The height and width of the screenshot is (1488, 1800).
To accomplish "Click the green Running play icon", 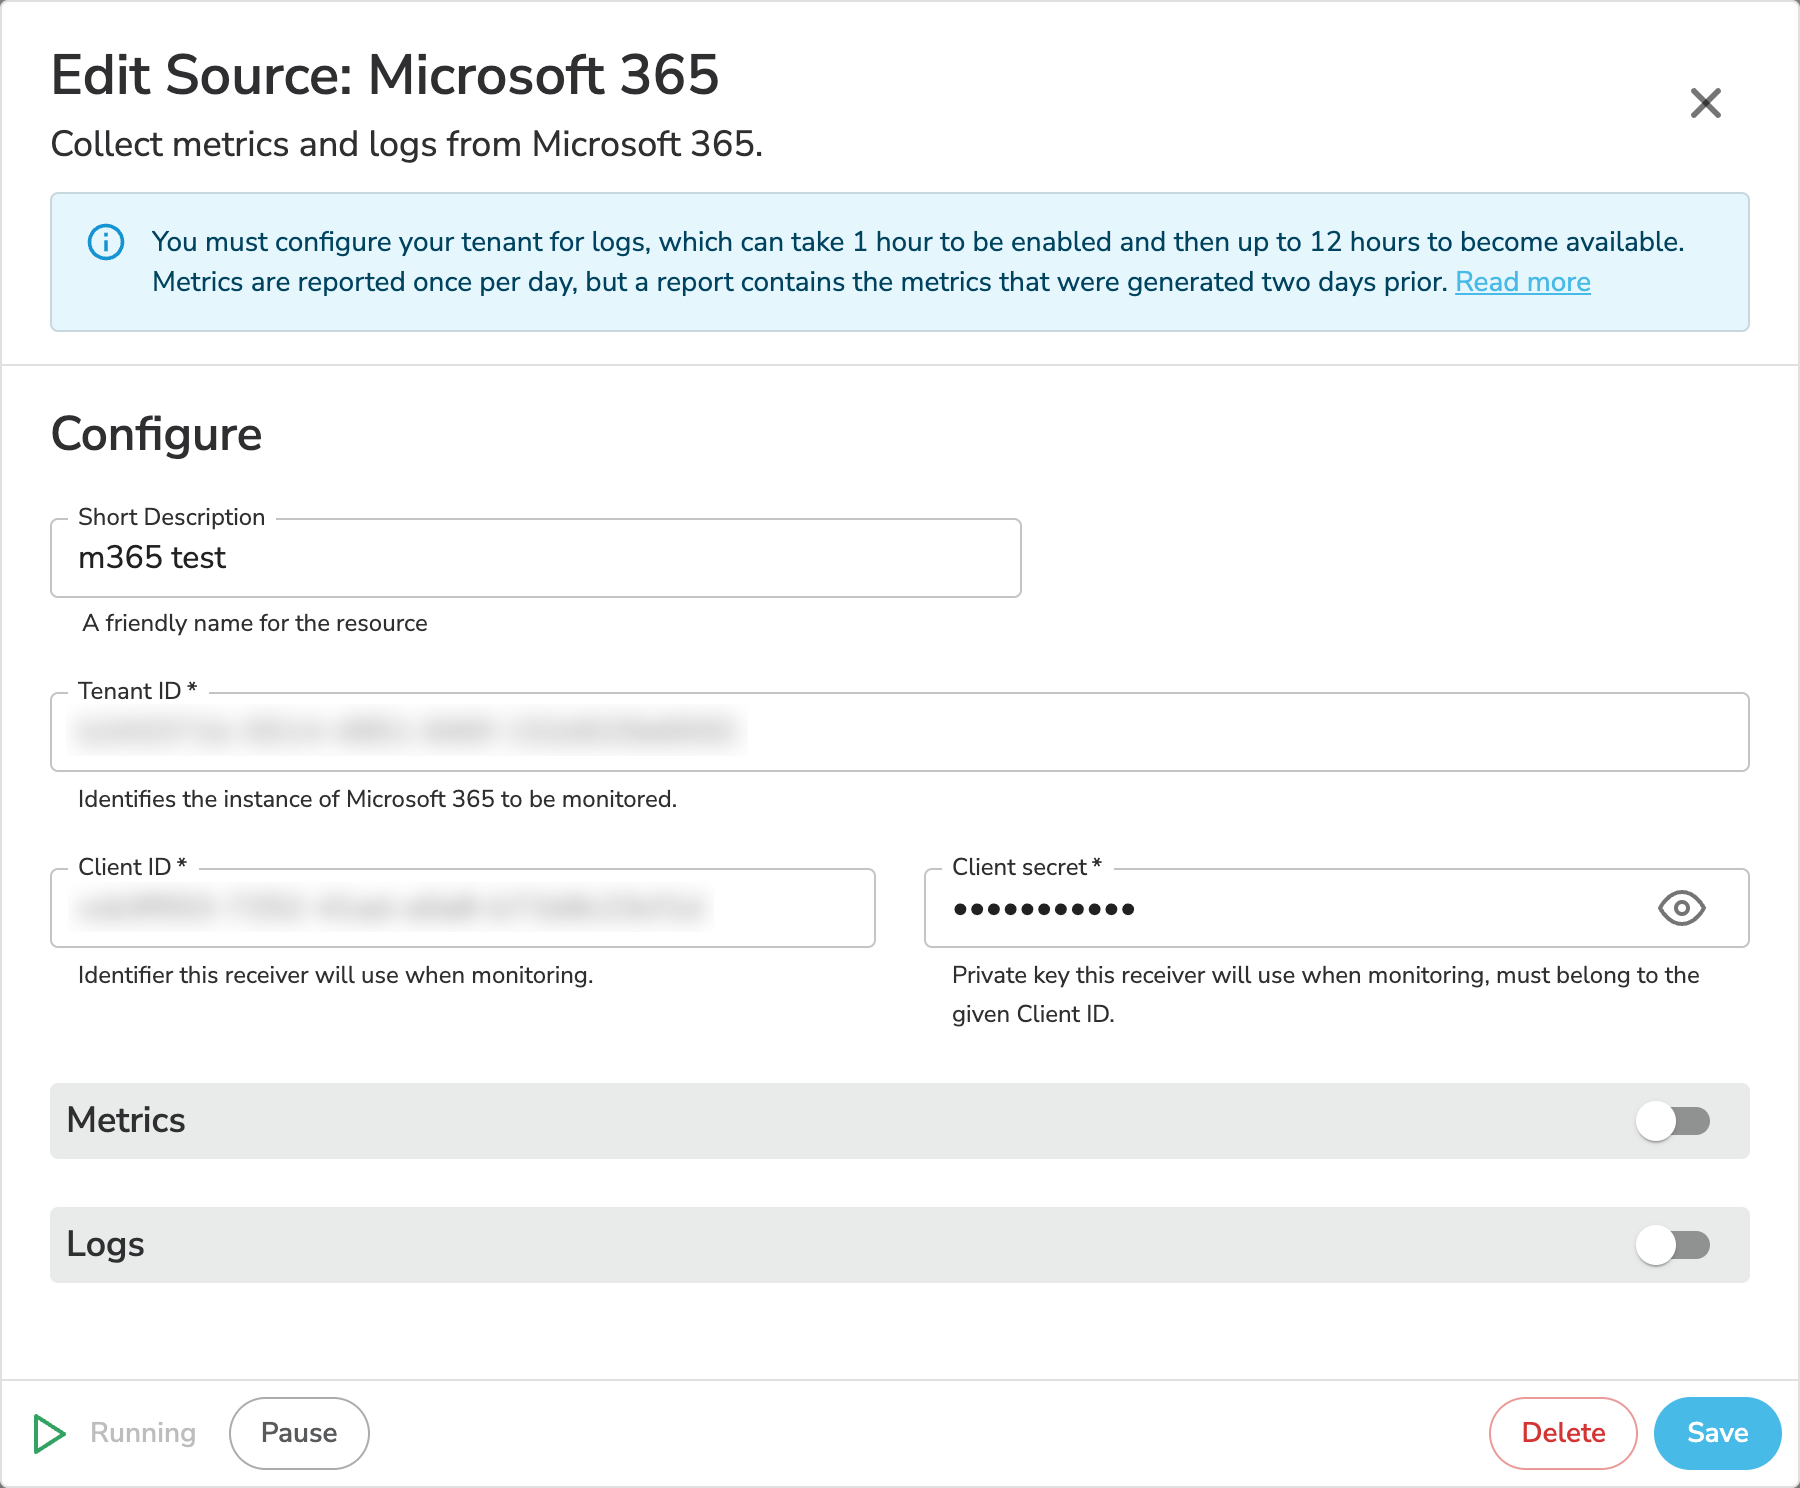I will coord(49,1433).
